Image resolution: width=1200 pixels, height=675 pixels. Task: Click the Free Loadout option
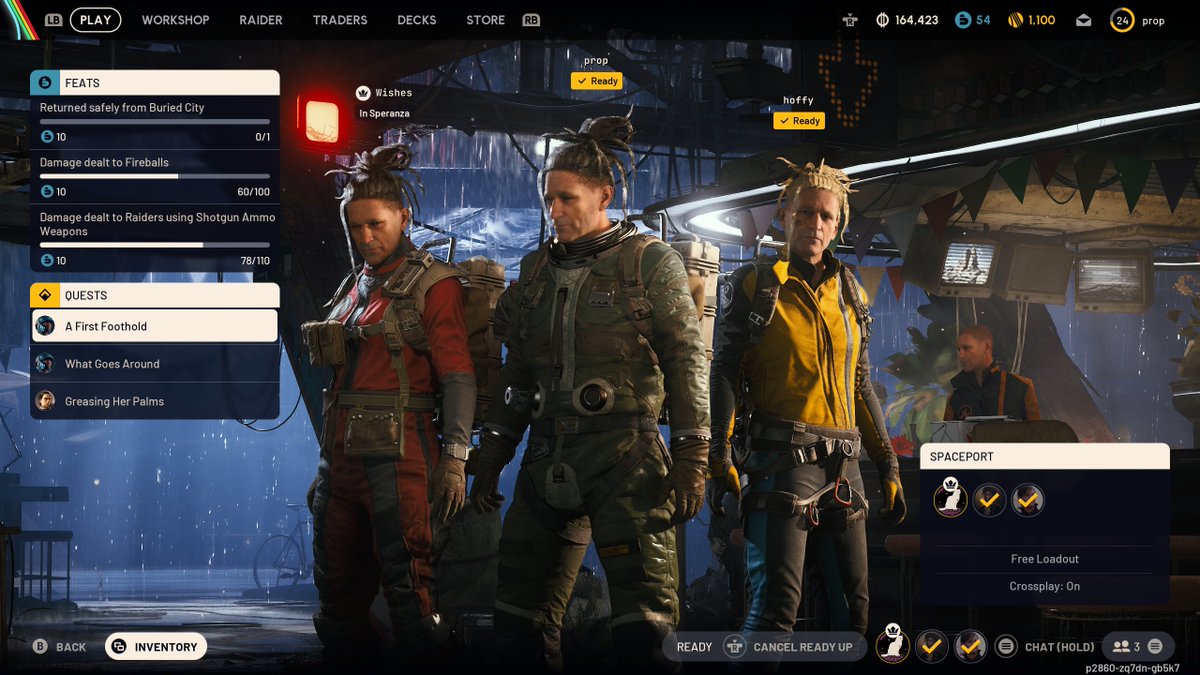[x=1045, y=559]
